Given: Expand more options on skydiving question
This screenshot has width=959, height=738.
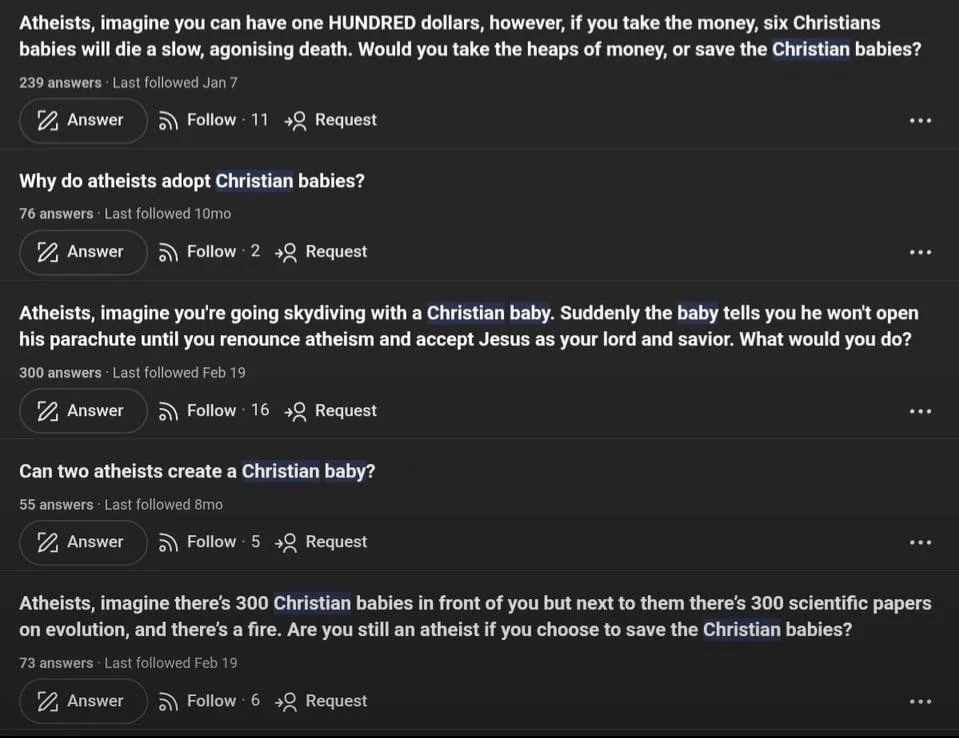Looking at the screenshot, I should [x=920, y=411].
